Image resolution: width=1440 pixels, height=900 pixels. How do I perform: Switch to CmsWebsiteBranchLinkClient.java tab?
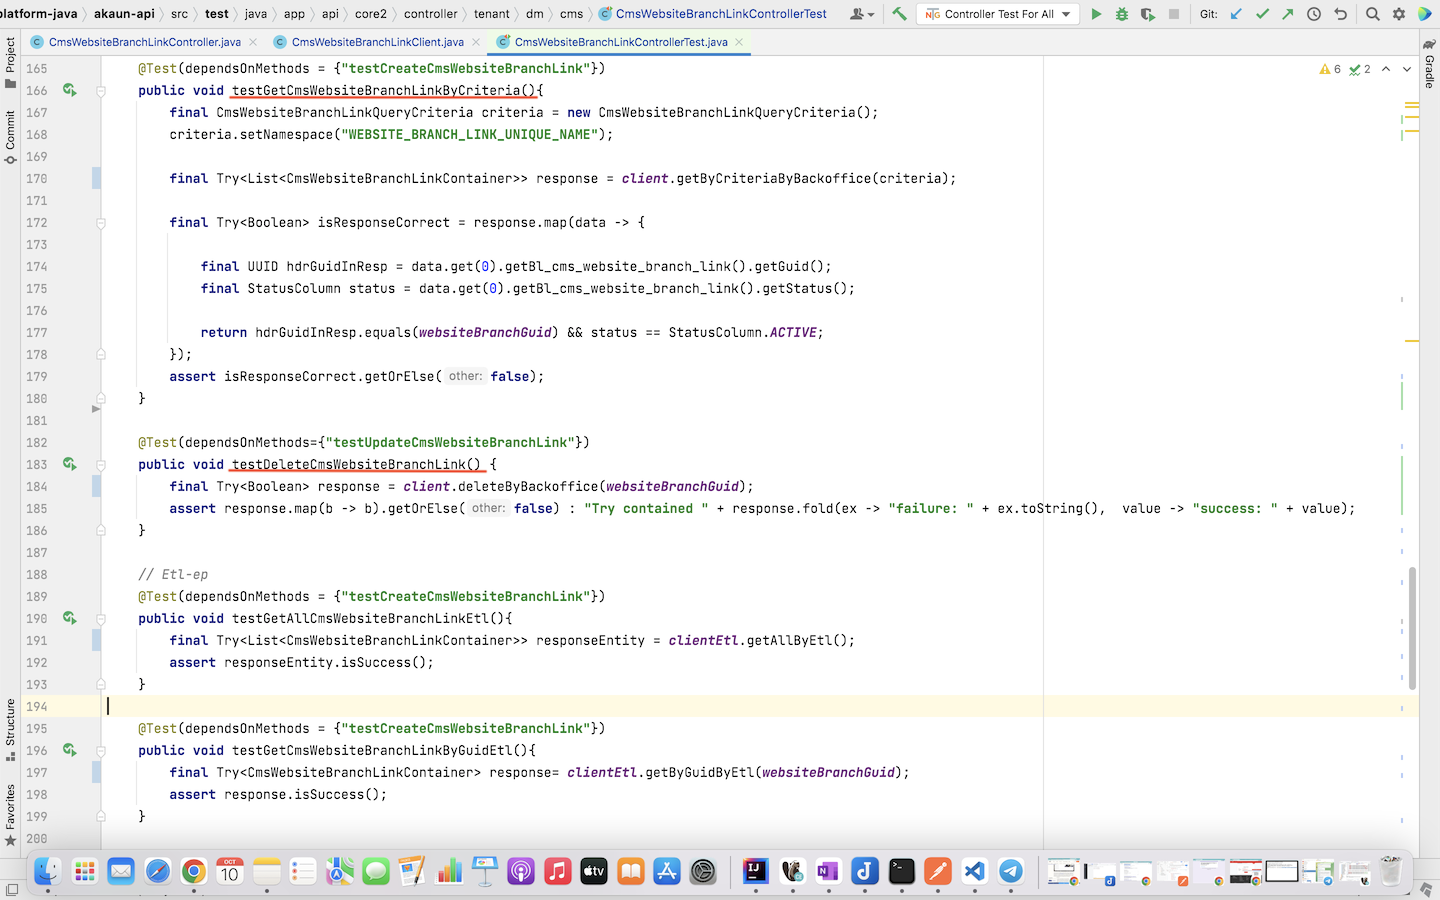(377, 42)
